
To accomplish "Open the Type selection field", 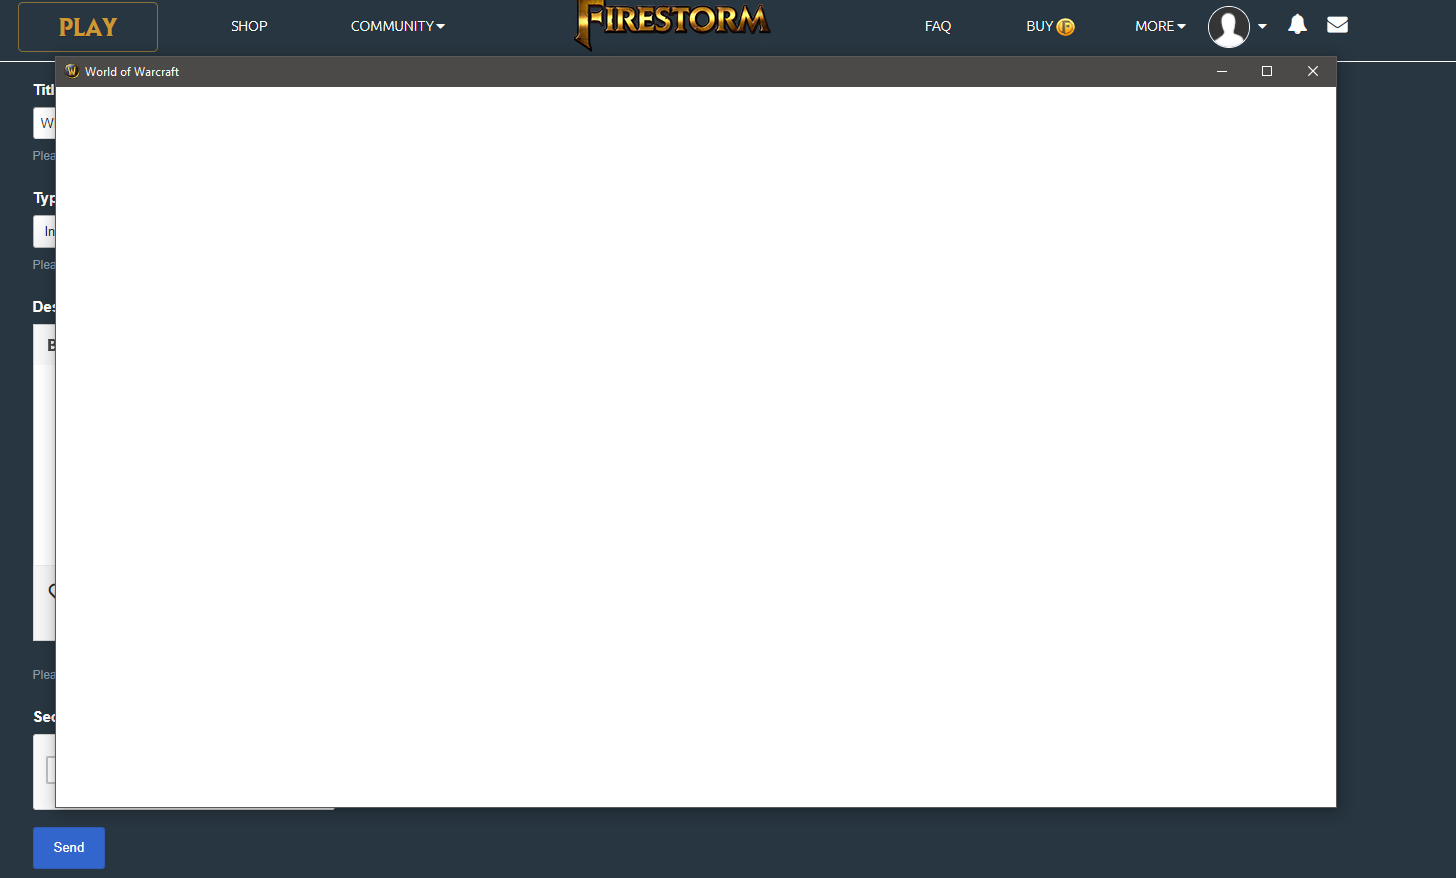I will click(x=46, y=231).
